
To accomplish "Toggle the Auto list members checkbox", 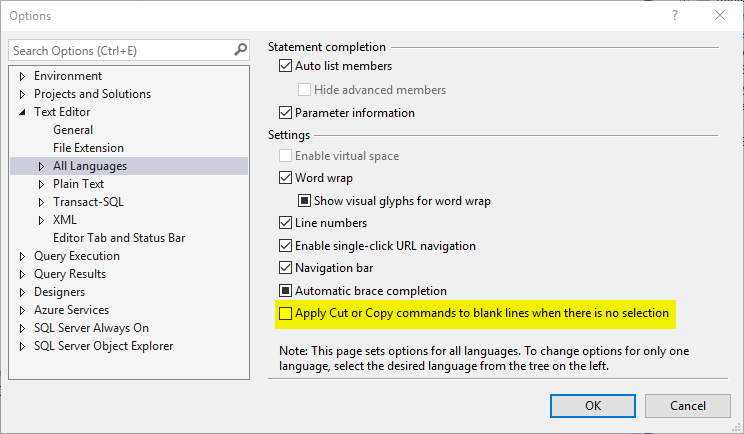I will pyautogui.click(x=287, y=66).
